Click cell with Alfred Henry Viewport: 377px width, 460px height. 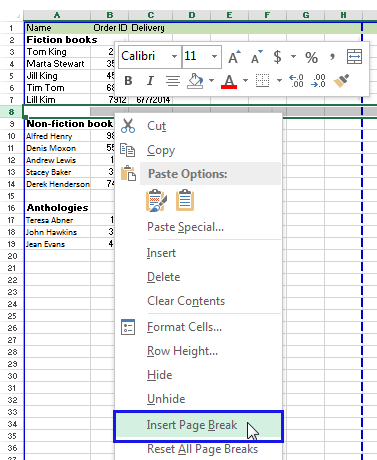[57, 136]
